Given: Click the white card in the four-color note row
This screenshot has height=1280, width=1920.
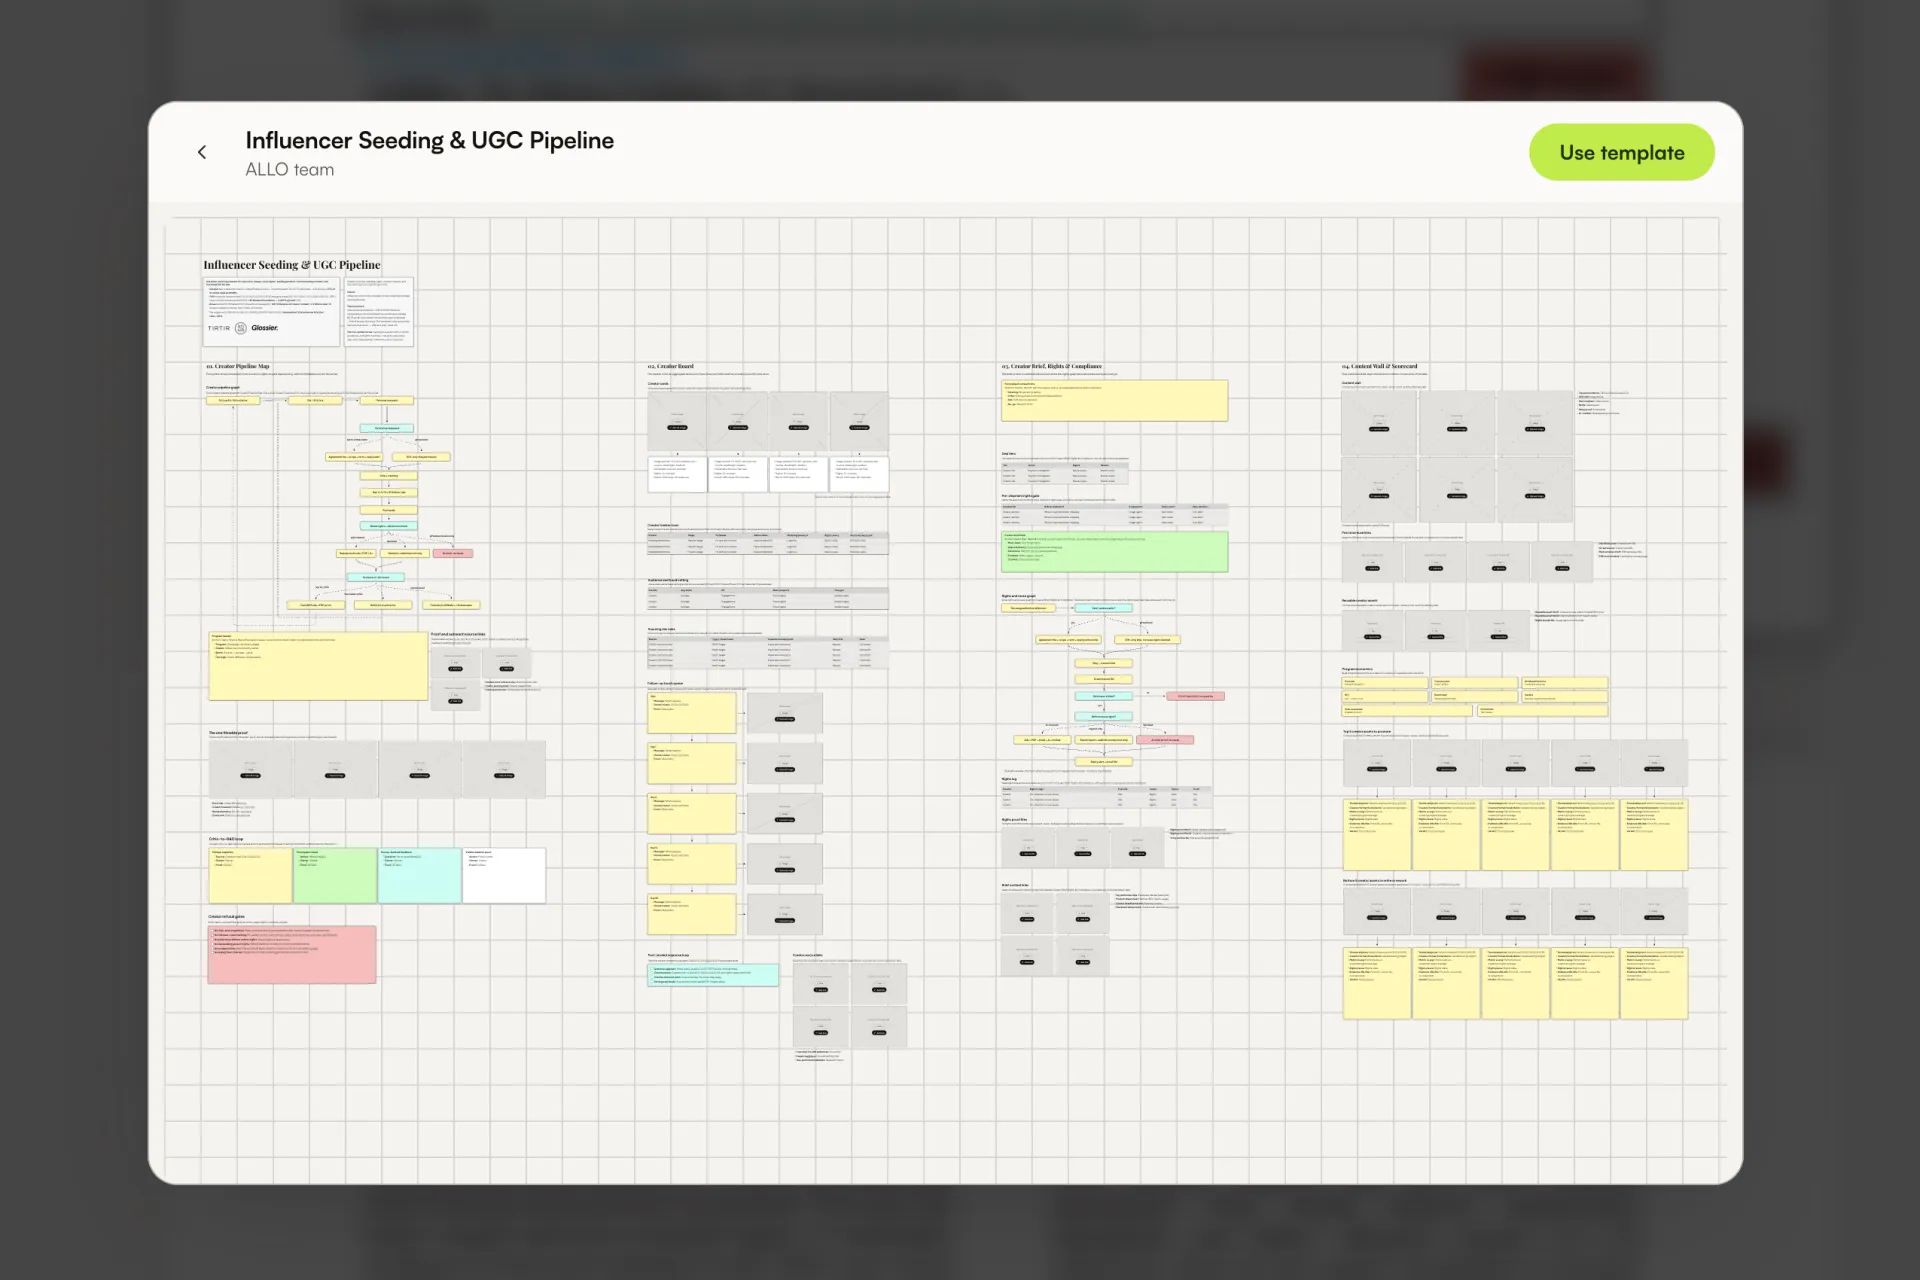Looking at the screenshot, I should (x=504, y=875).
